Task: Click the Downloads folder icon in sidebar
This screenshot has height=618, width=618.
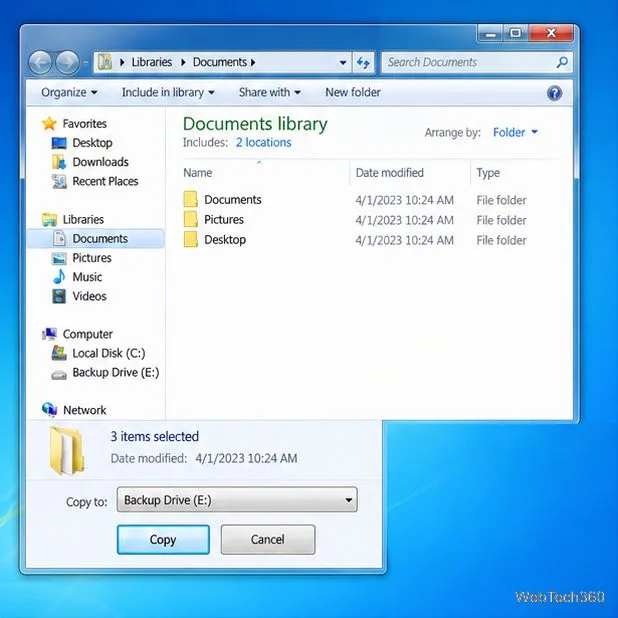Action: pos(59,162)
